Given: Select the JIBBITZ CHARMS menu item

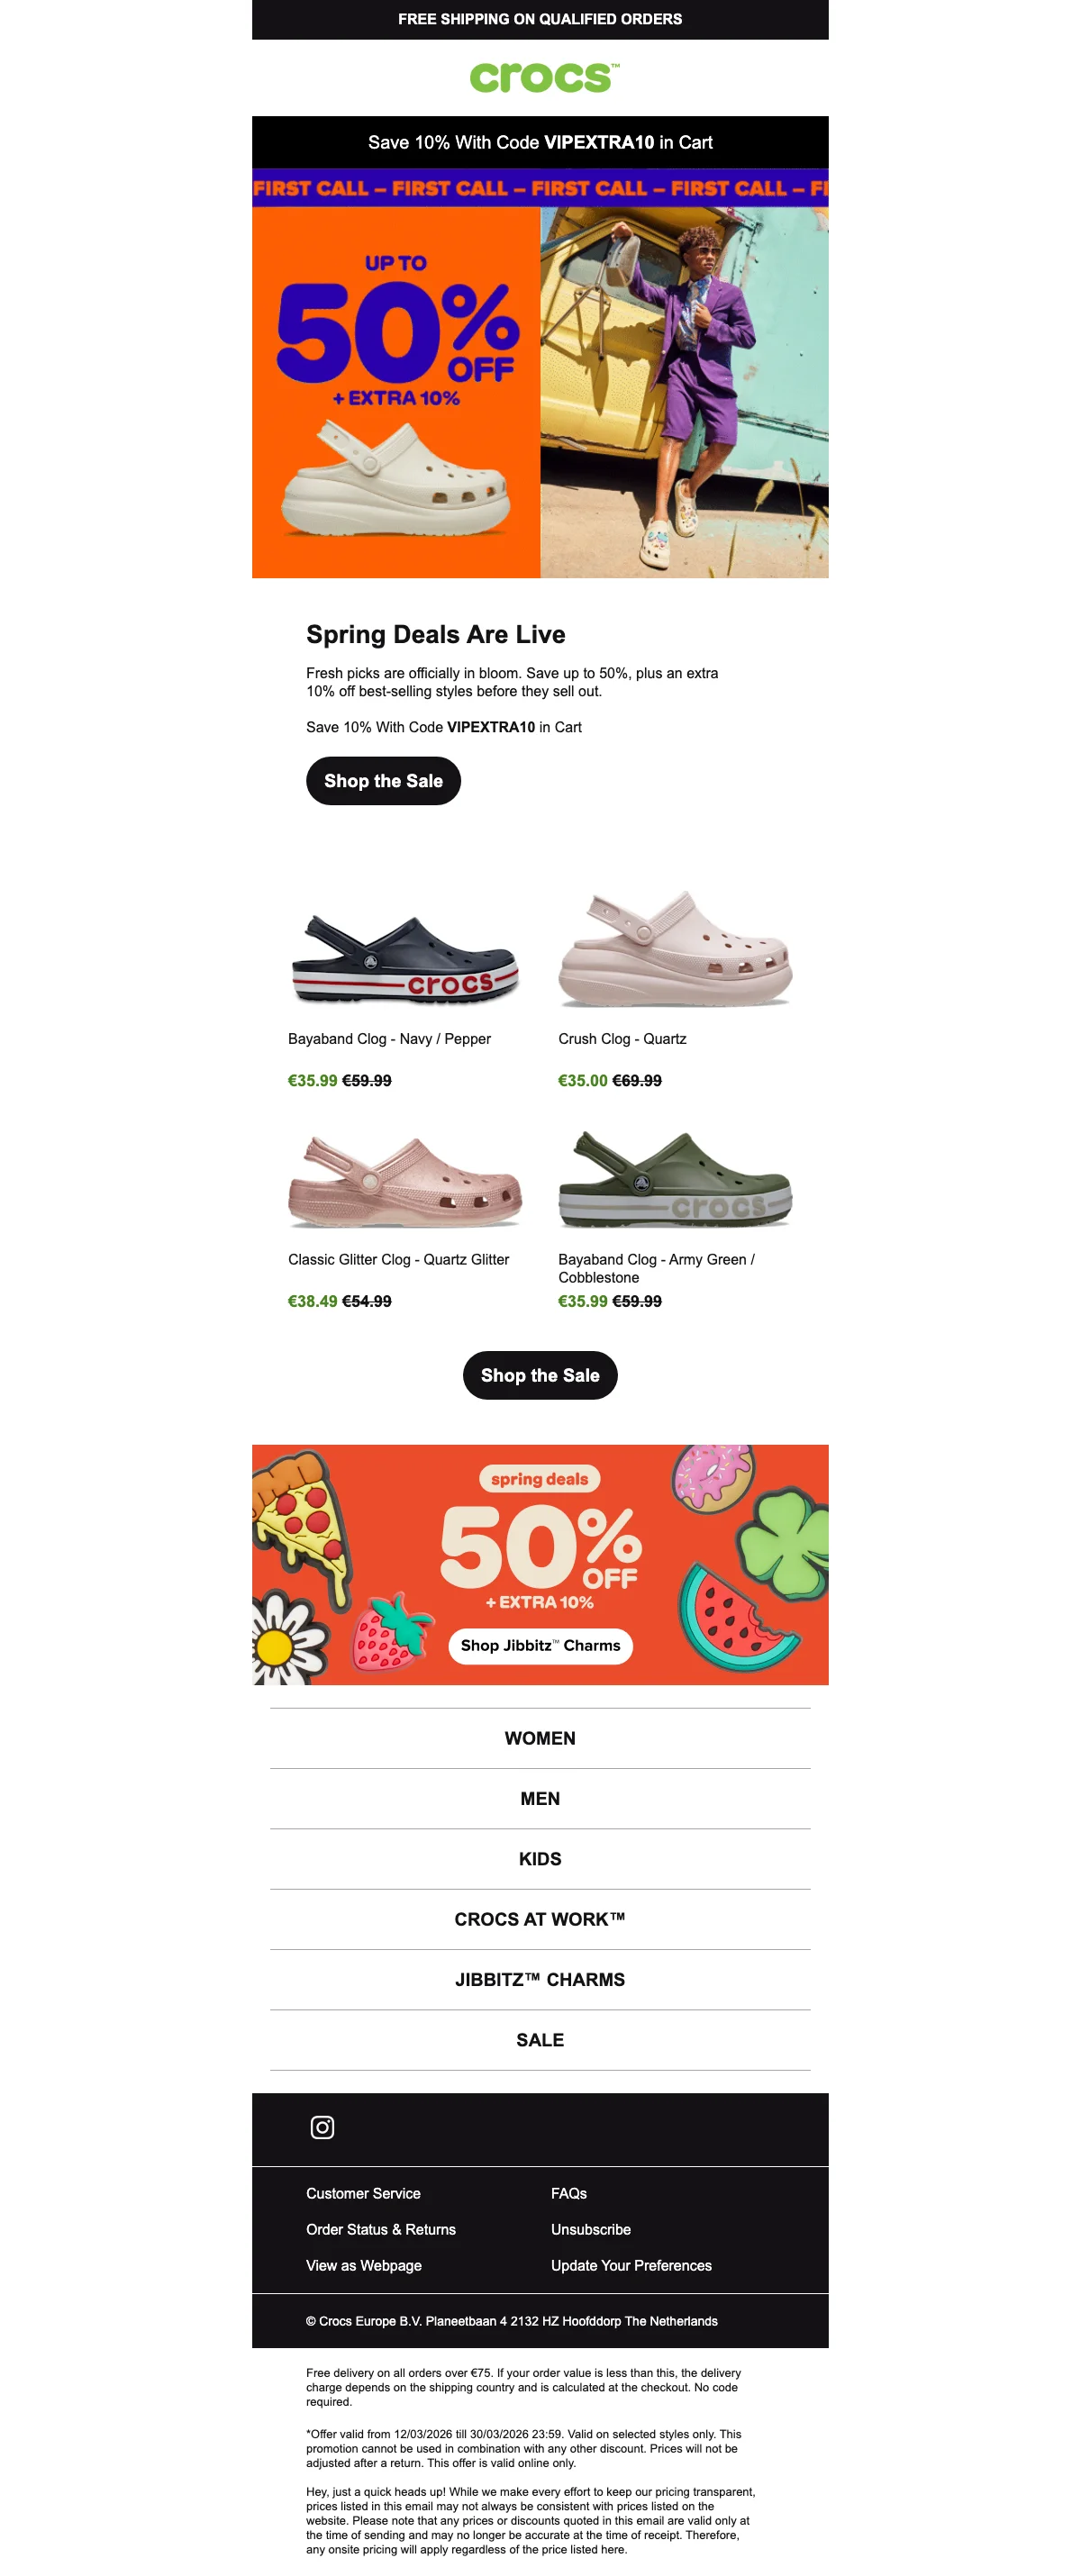Looking at the screenshot, I should tap(540, 1979).
